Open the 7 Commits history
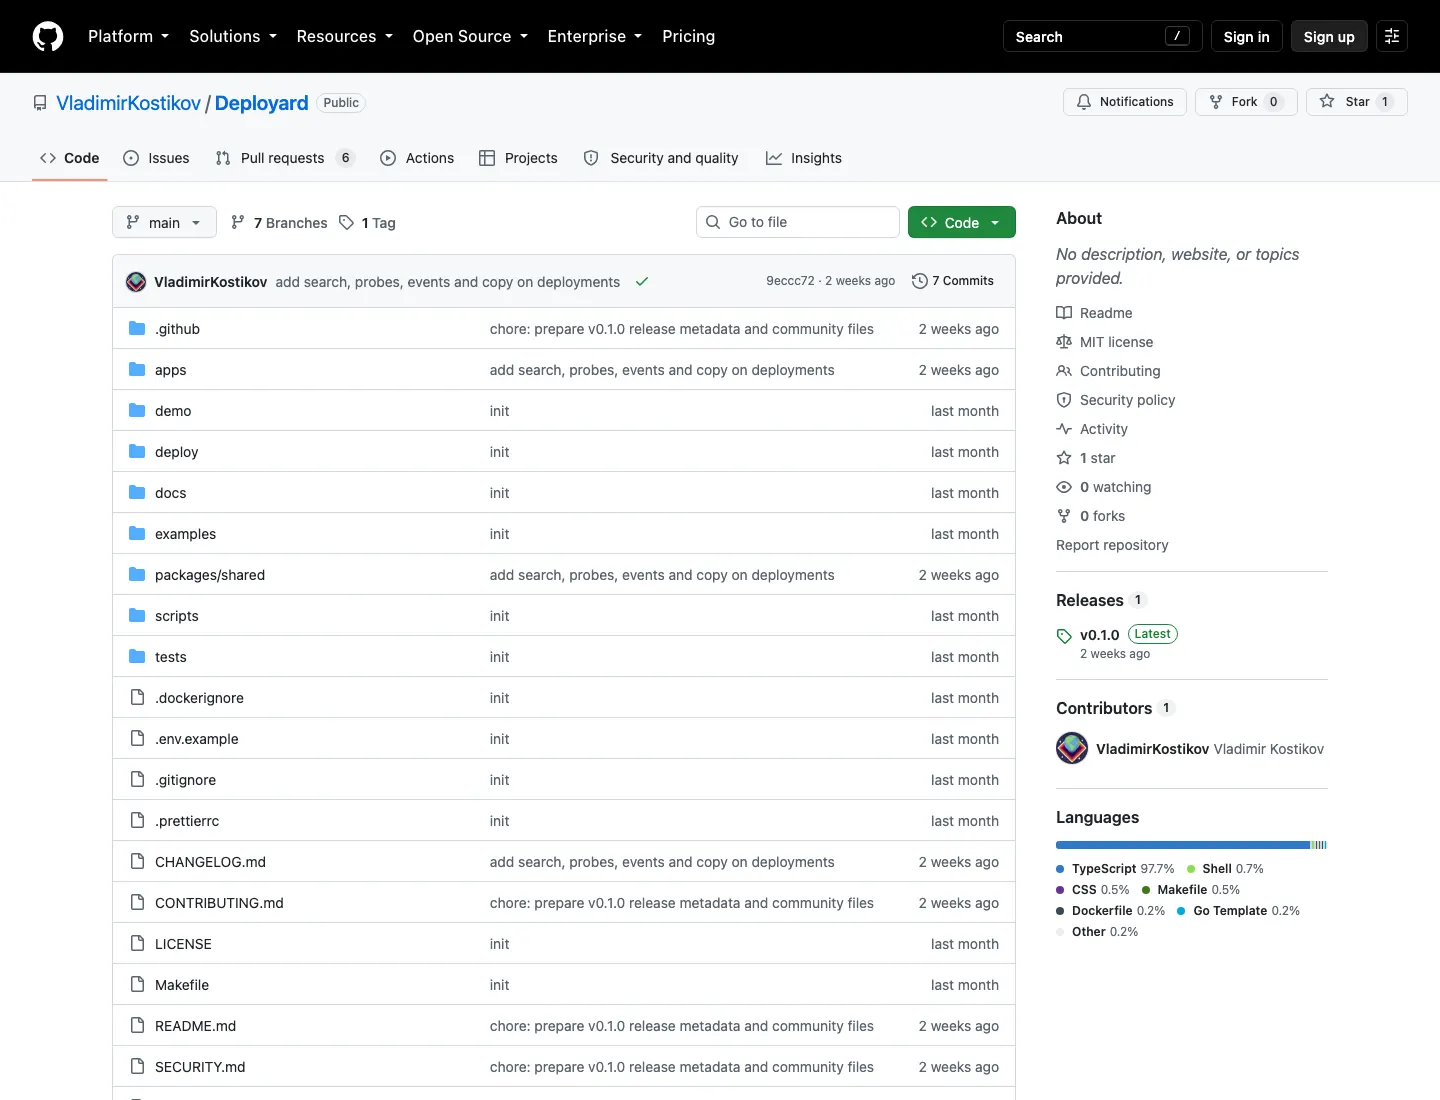This screenshot has height=1100, width=1440. click(x=953, y=281)
